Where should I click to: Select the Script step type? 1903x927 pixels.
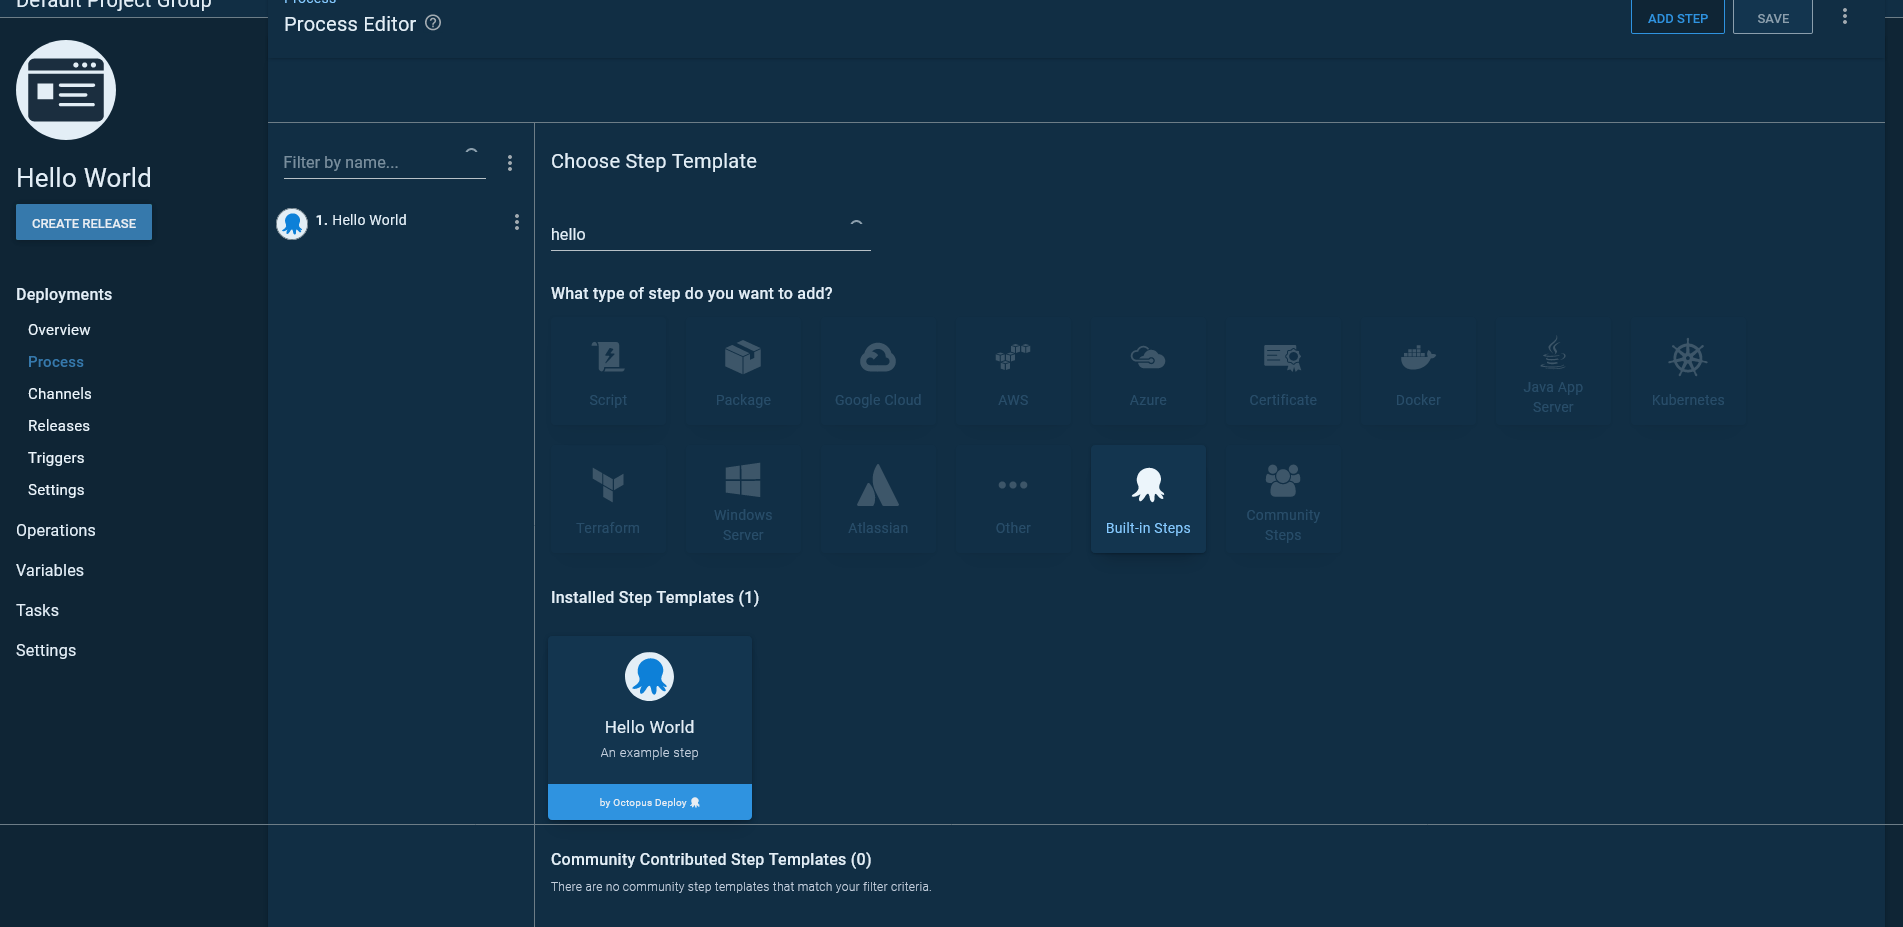coord(608,372)
